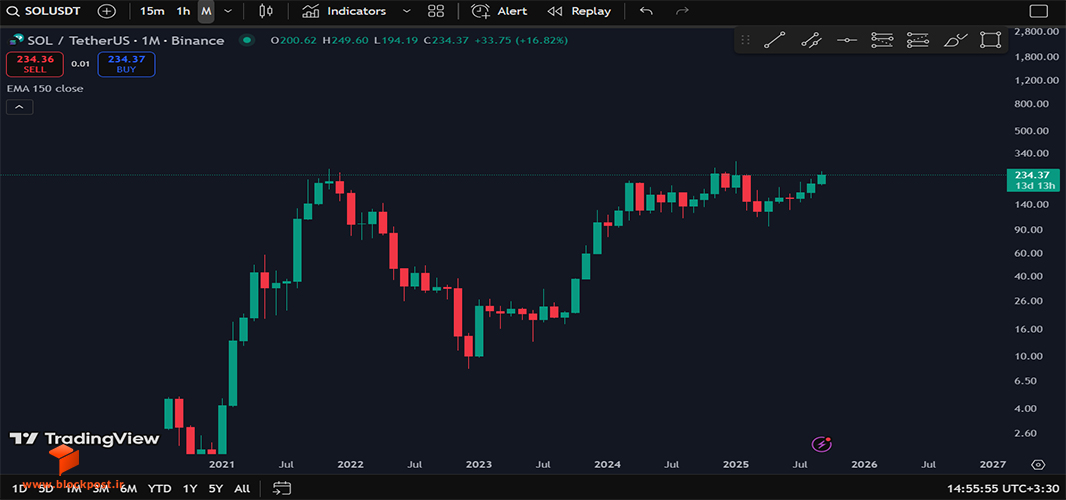
Task: Open the Indicators favorites dropdown arrow
Action: (407, 11)
